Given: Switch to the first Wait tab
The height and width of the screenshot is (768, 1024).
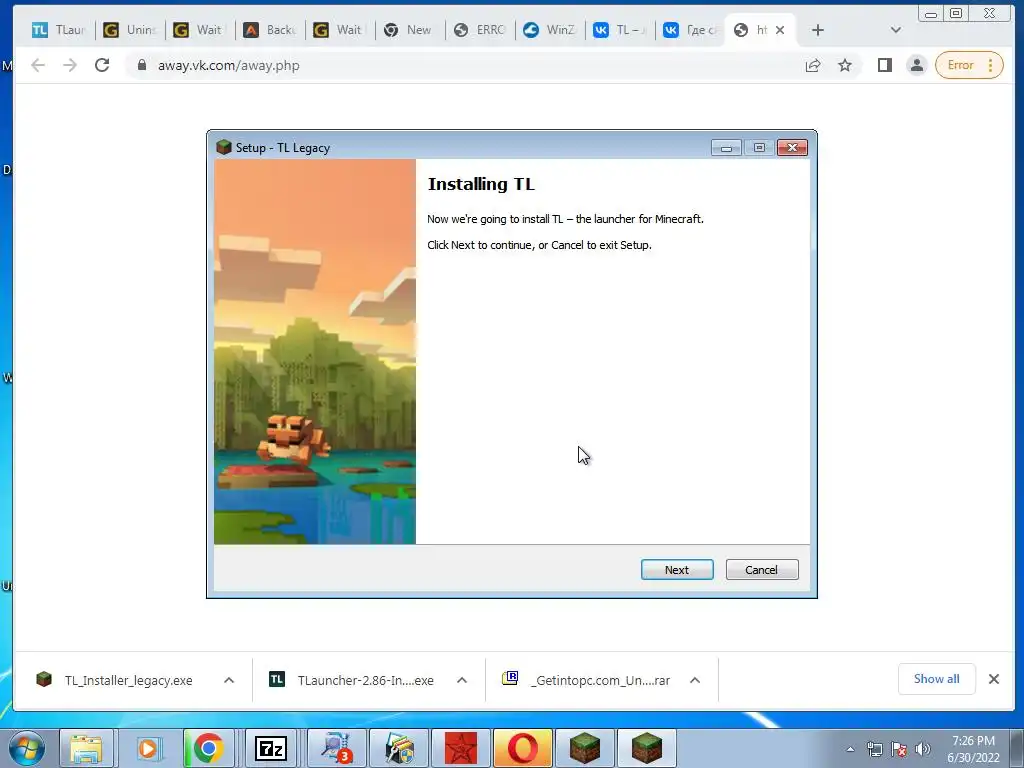Looking at the screenshot, I should (x=200, y=30).
